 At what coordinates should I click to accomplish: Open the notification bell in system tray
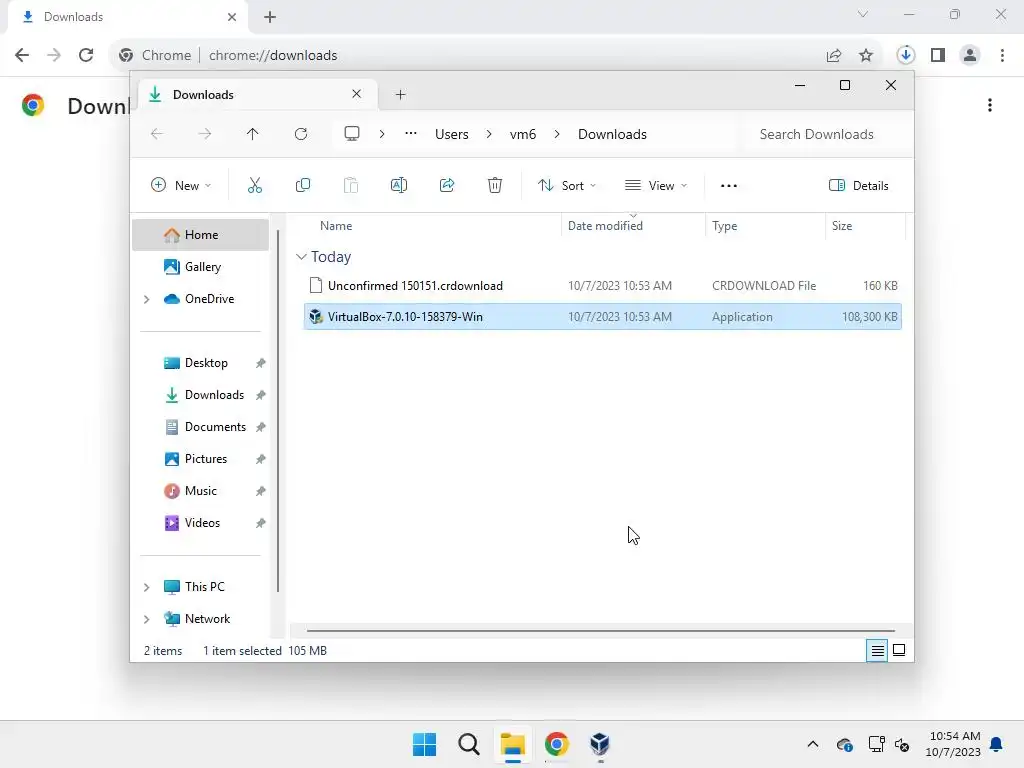pos(997,744)
